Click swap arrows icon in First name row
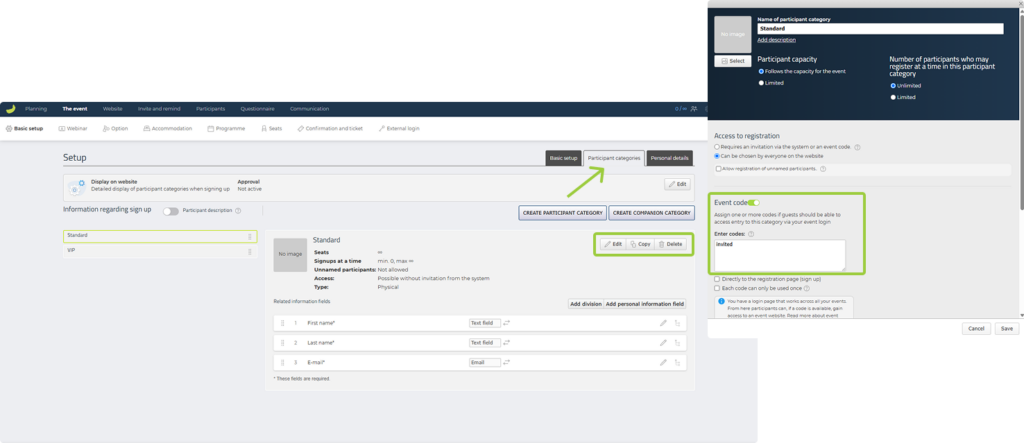The image size is (1024, 443). pyautogui.click(x=506, y=323)
